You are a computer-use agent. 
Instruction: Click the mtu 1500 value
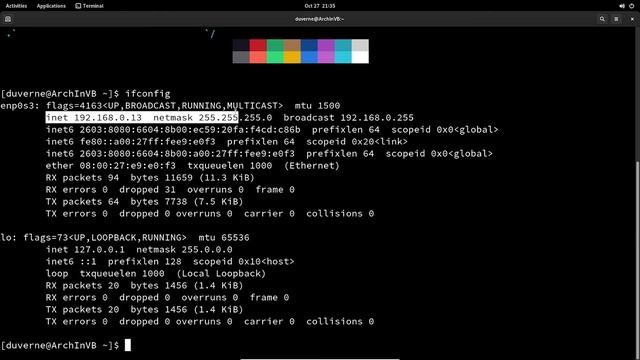(318, 106)
